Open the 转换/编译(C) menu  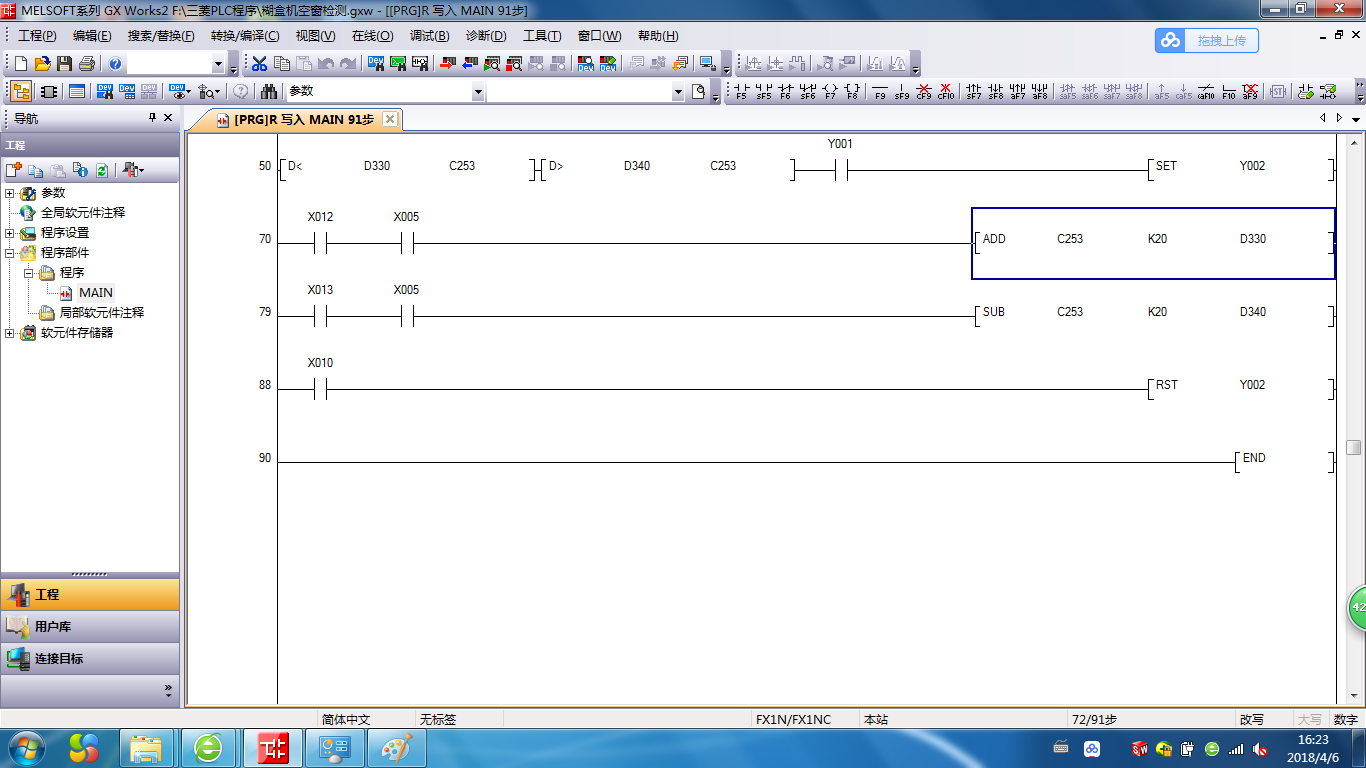tap(245, 36)
